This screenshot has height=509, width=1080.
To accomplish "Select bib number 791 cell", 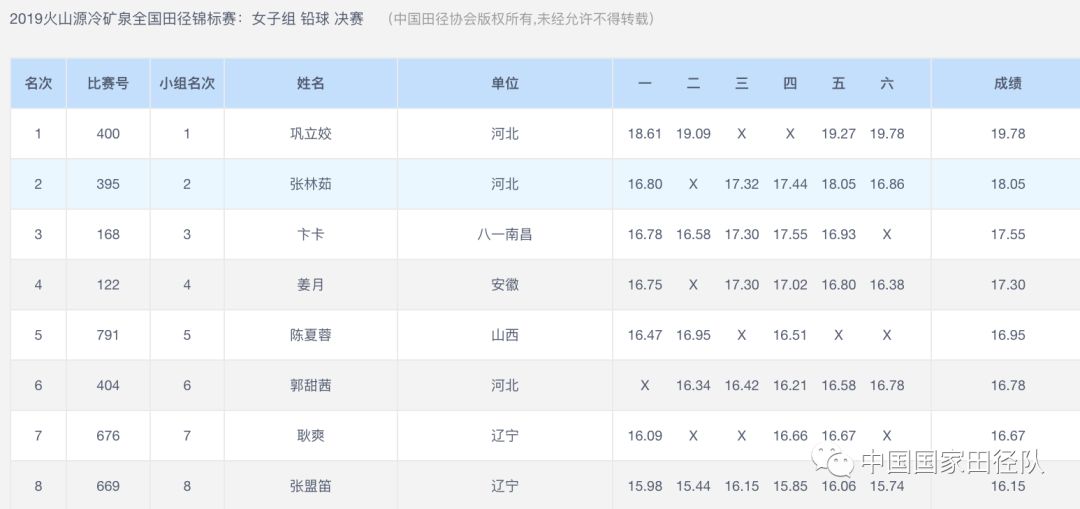I will [x=108, y=335].
